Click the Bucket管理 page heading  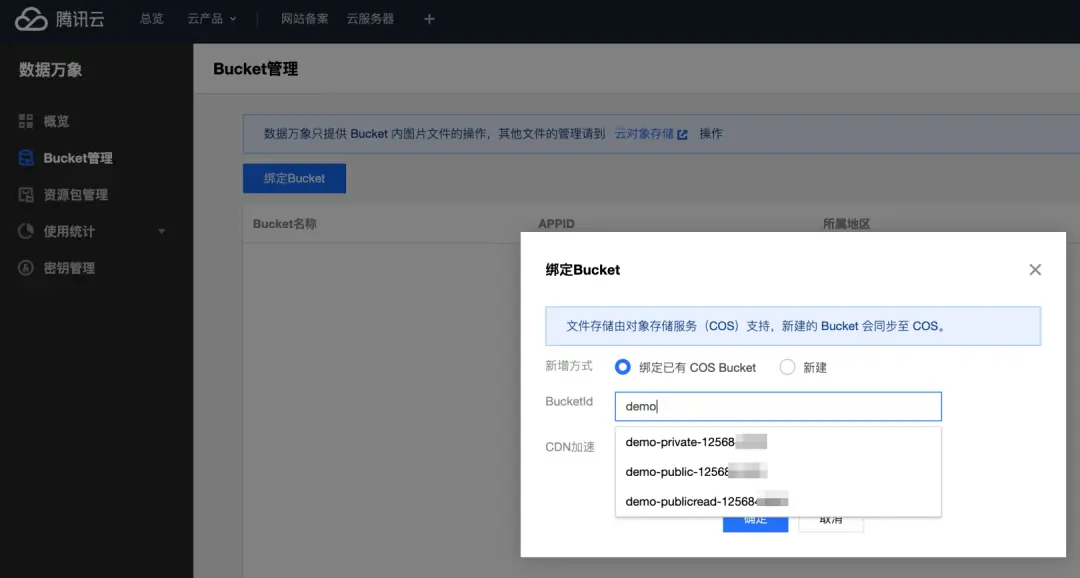[256, 69]
